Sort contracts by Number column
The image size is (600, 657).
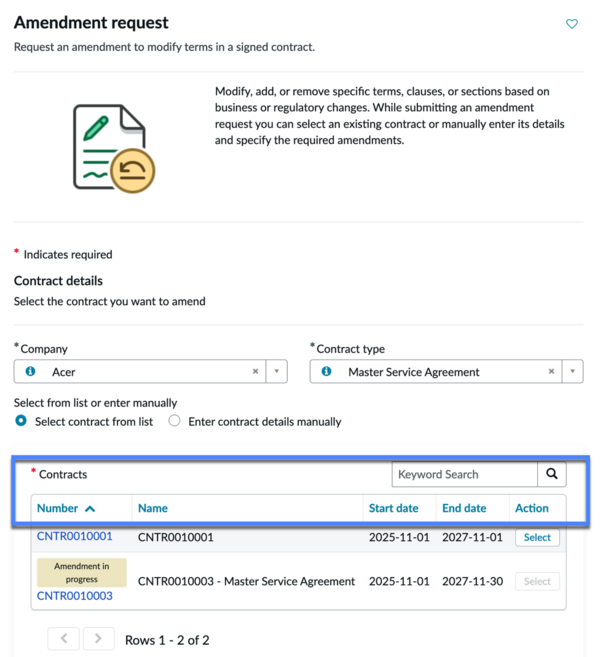(57, 508)
